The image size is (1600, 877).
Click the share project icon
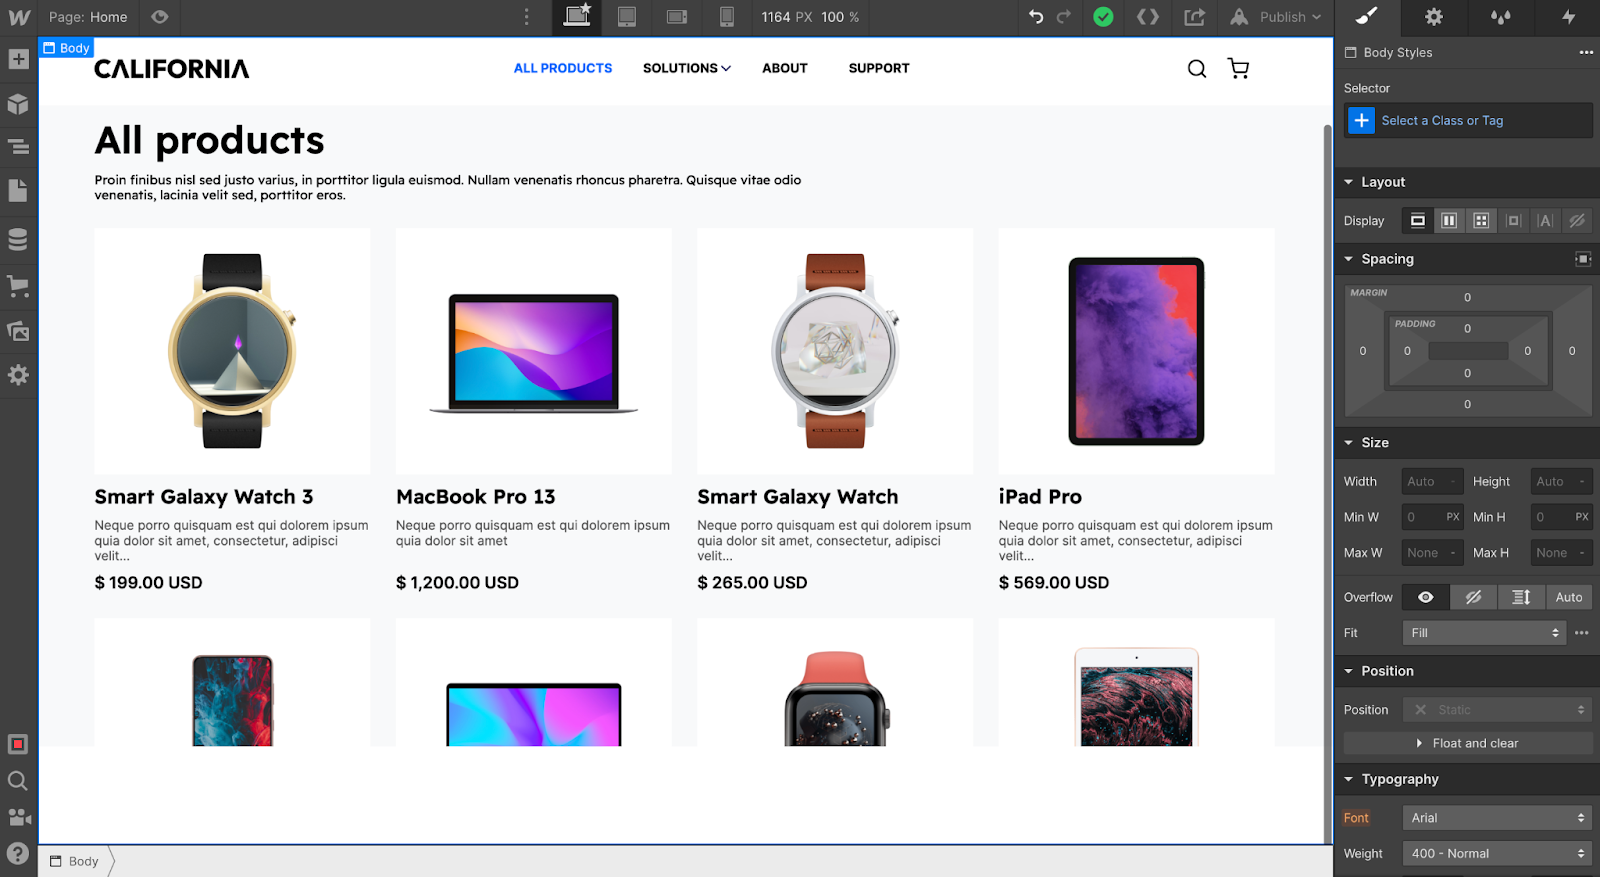coord(1195,17)
